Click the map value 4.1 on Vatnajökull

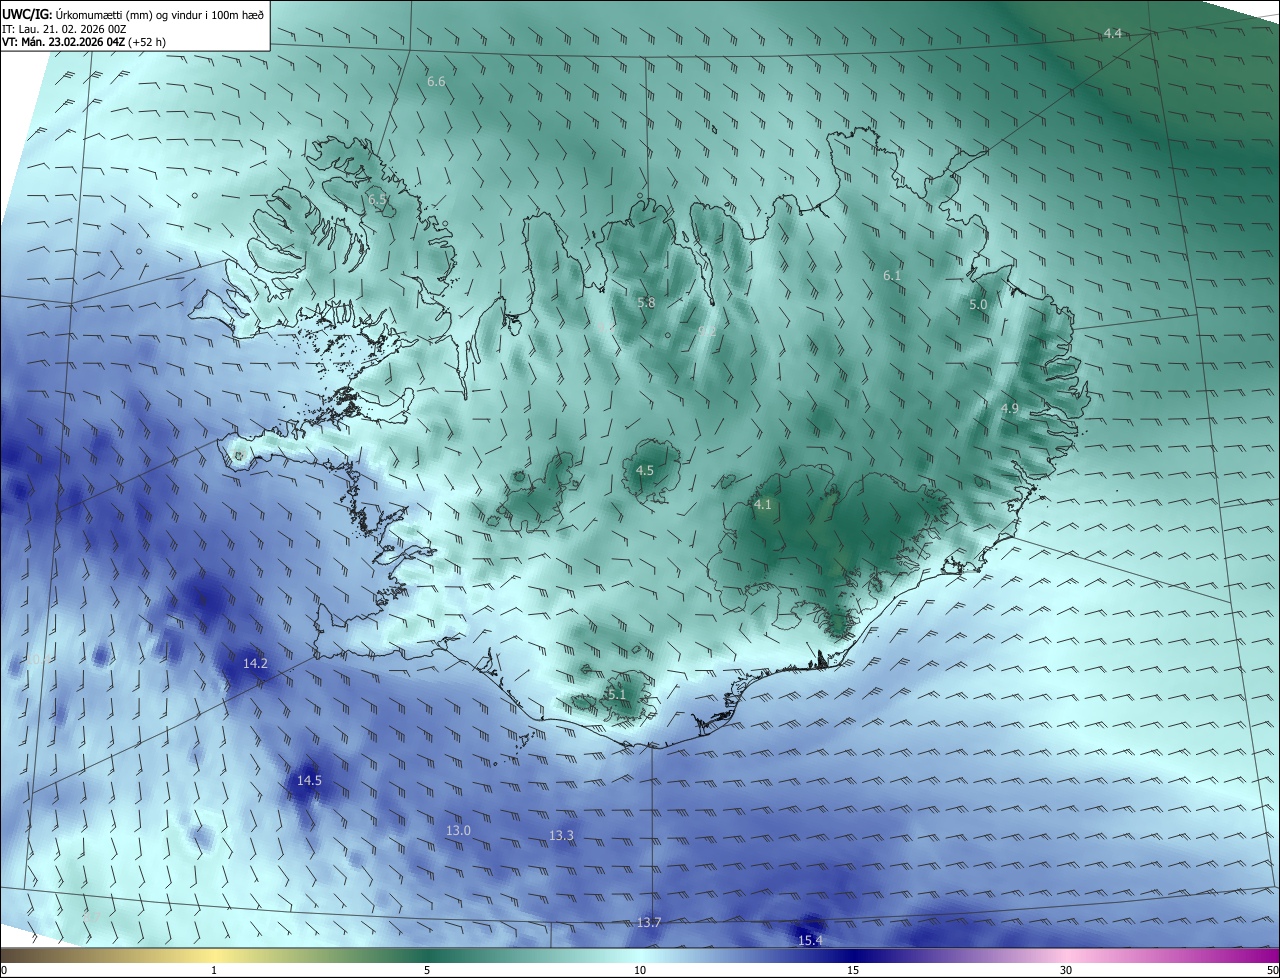[763, 505]
